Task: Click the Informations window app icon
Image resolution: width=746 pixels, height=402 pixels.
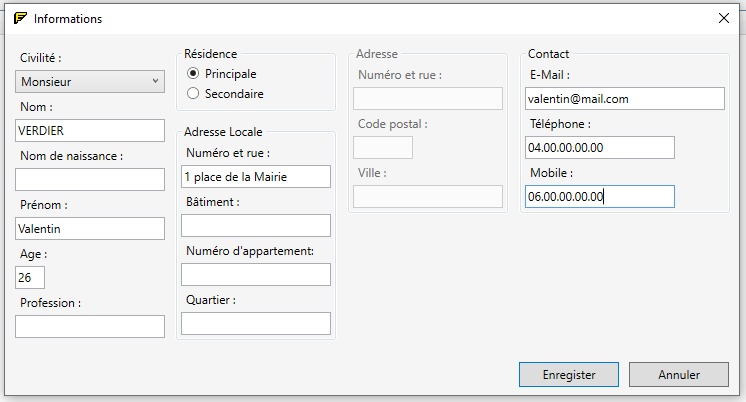Action: [20, 18]
